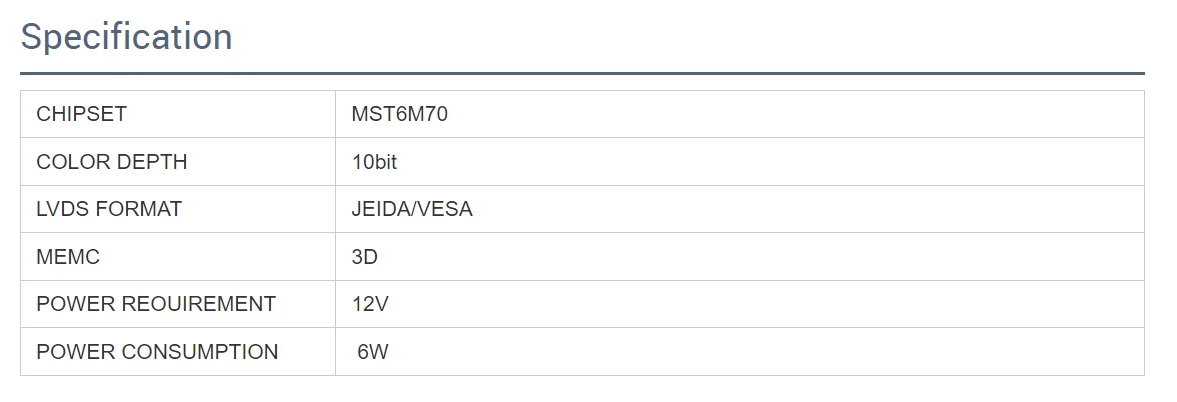Click the word DEPTH in second row
1177x402 pixels.
pos(152,162)
